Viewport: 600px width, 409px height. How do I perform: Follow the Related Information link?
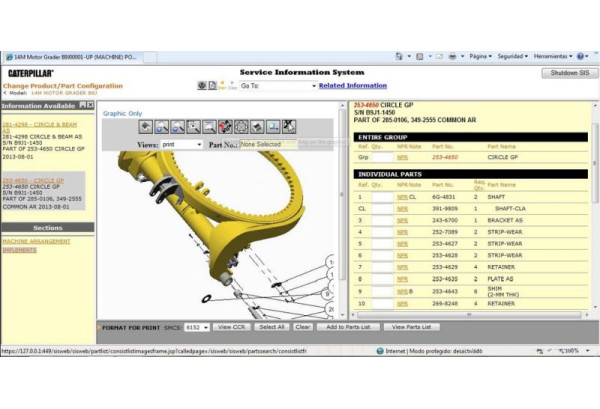[352, 86]
